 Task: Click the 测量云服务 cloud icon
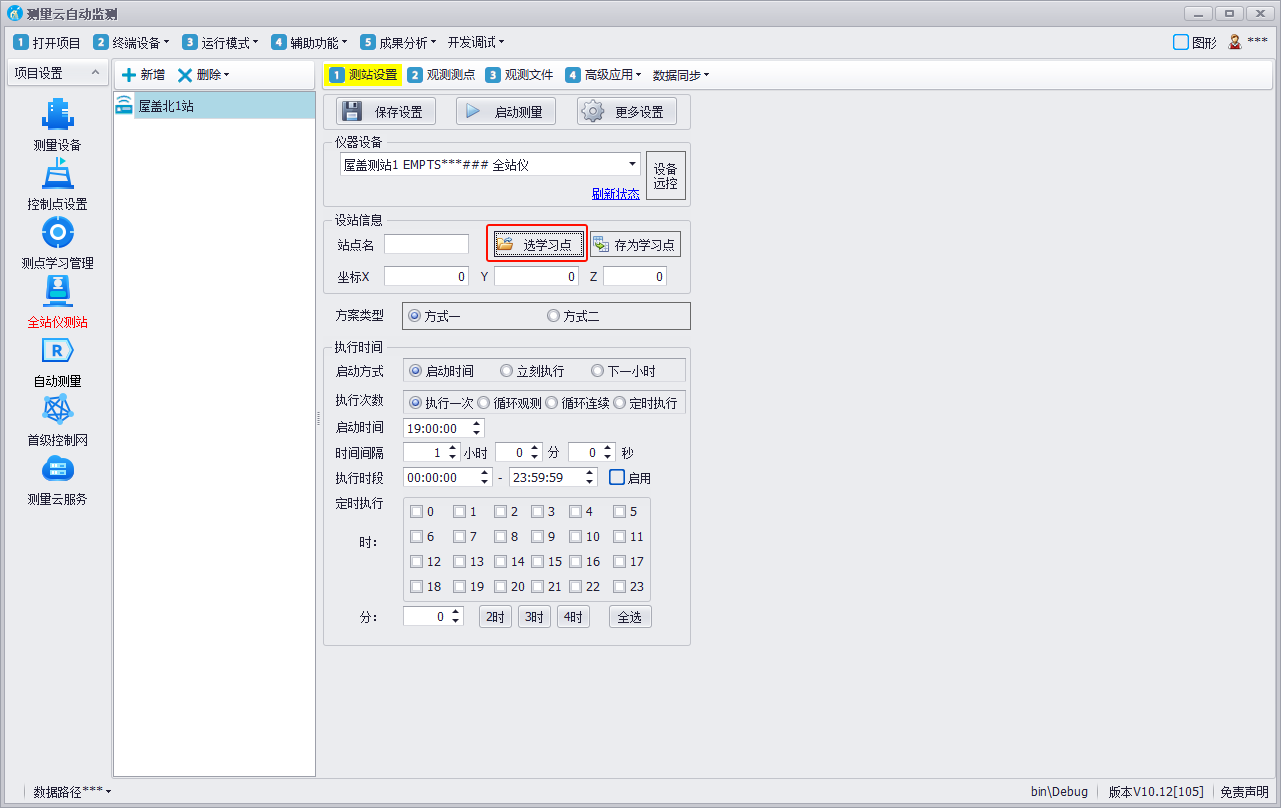point(57,470)
